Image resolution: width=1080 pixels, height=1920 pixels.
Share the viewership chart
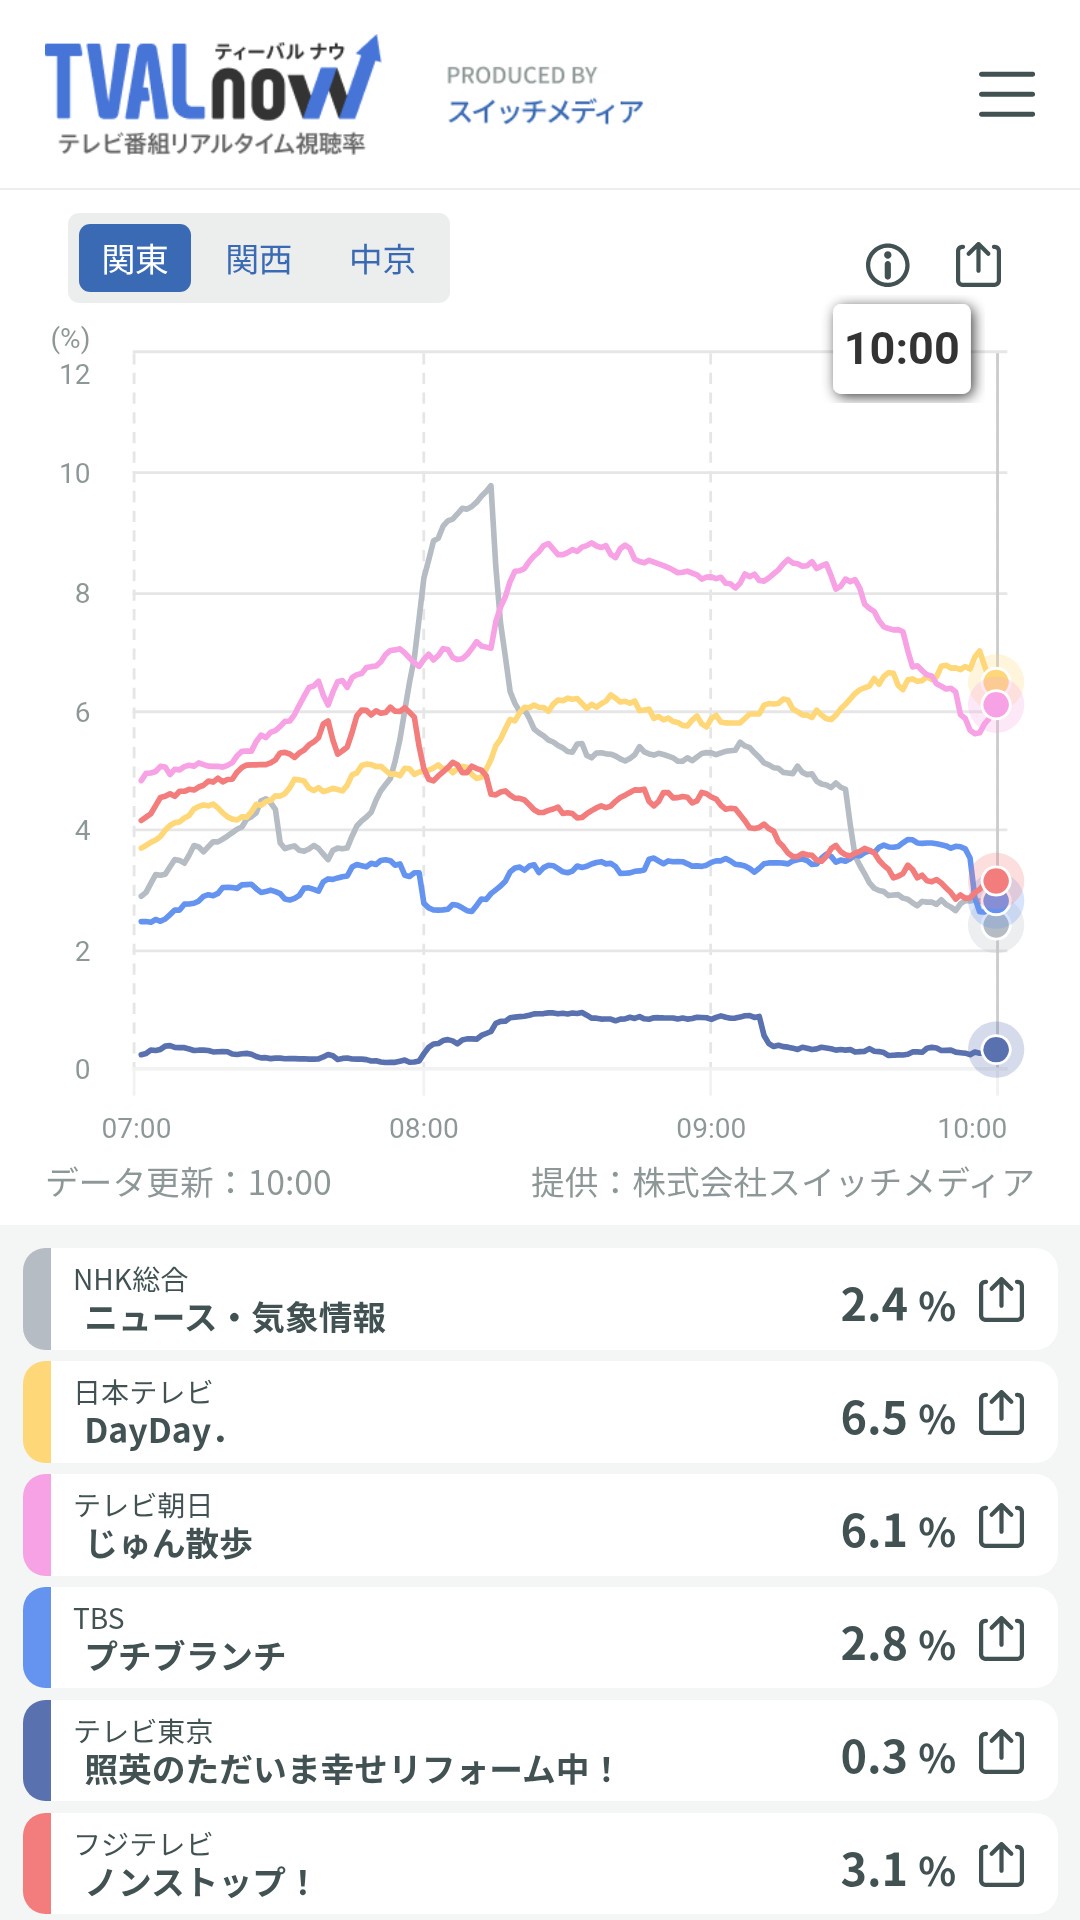tap(978, 264)
